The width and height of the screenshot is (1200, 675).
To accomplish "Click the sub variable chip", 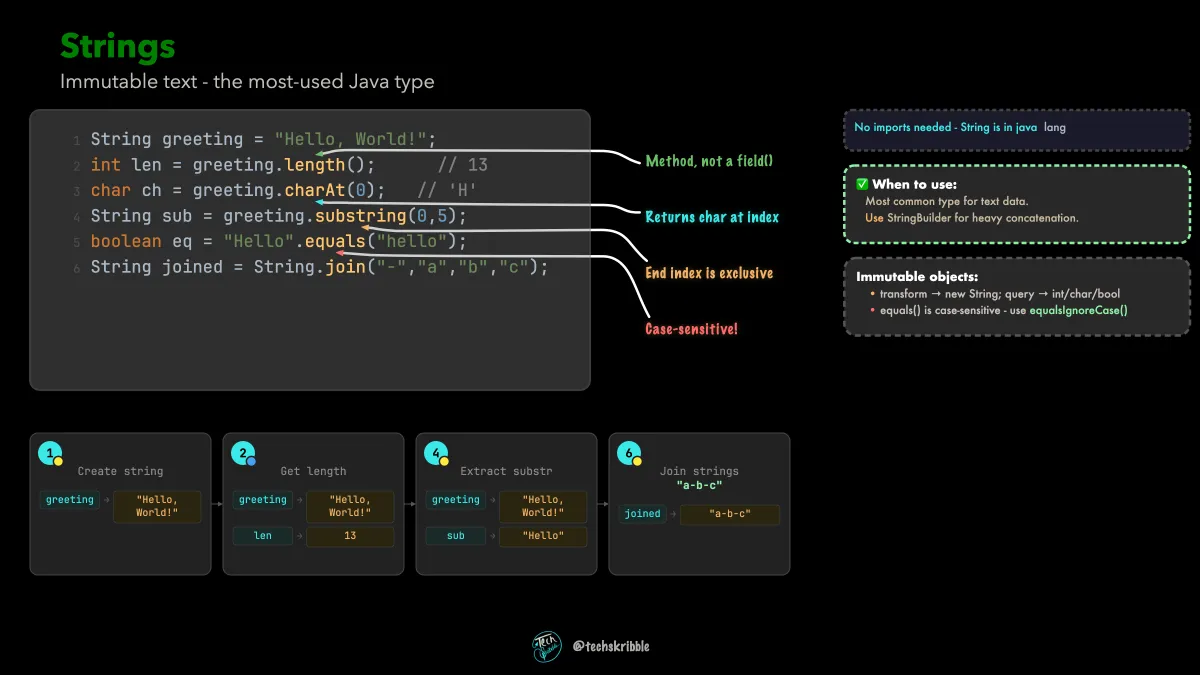I will click(x=456, y=536).
